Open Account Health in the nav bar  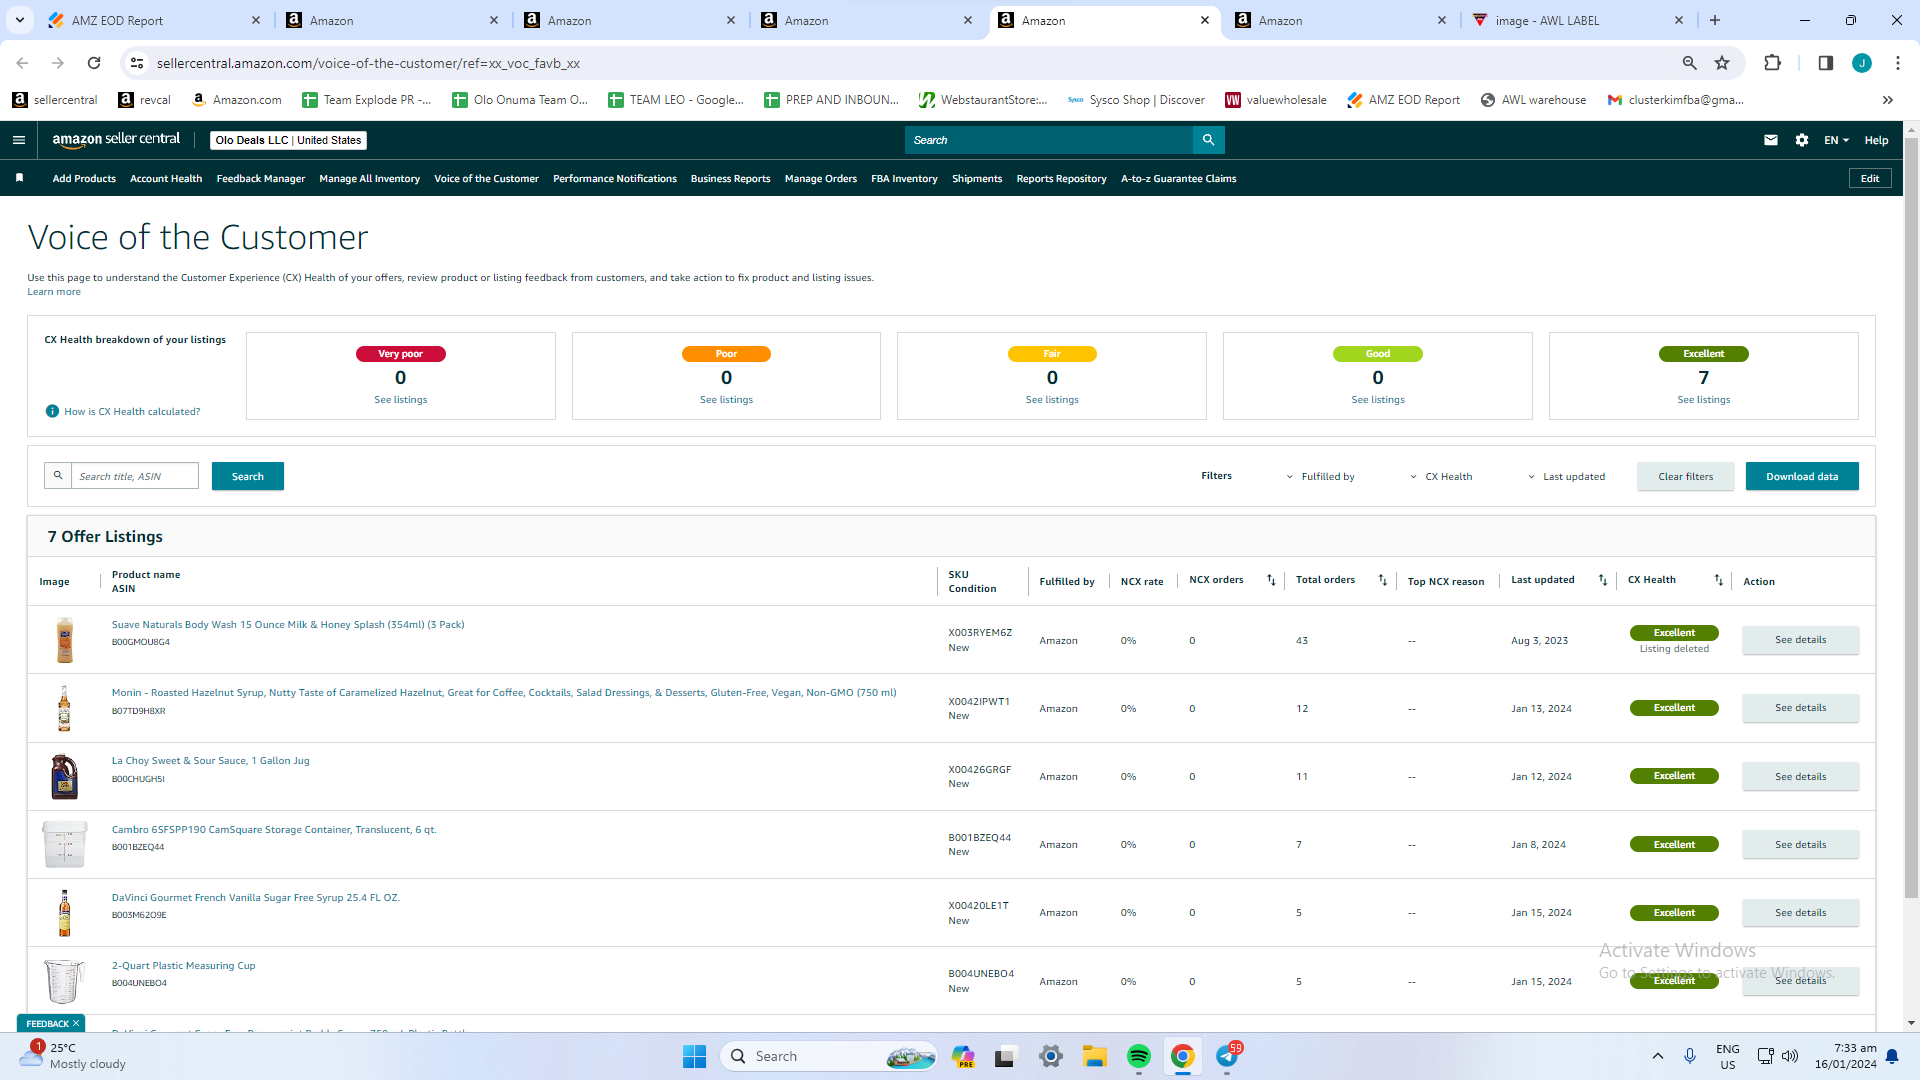(x=166, y=179)
